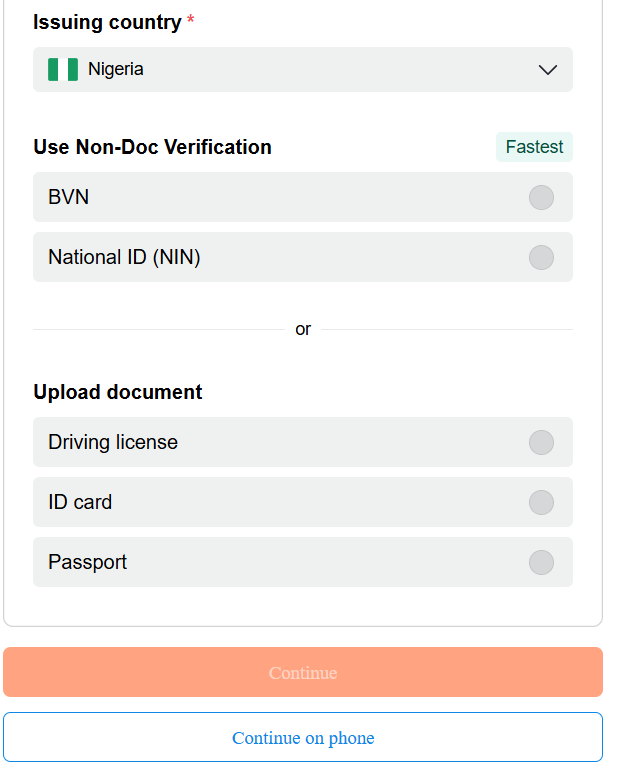Click the Upload document heading
The width and height of the screenshot is (618, 771).
118,392
